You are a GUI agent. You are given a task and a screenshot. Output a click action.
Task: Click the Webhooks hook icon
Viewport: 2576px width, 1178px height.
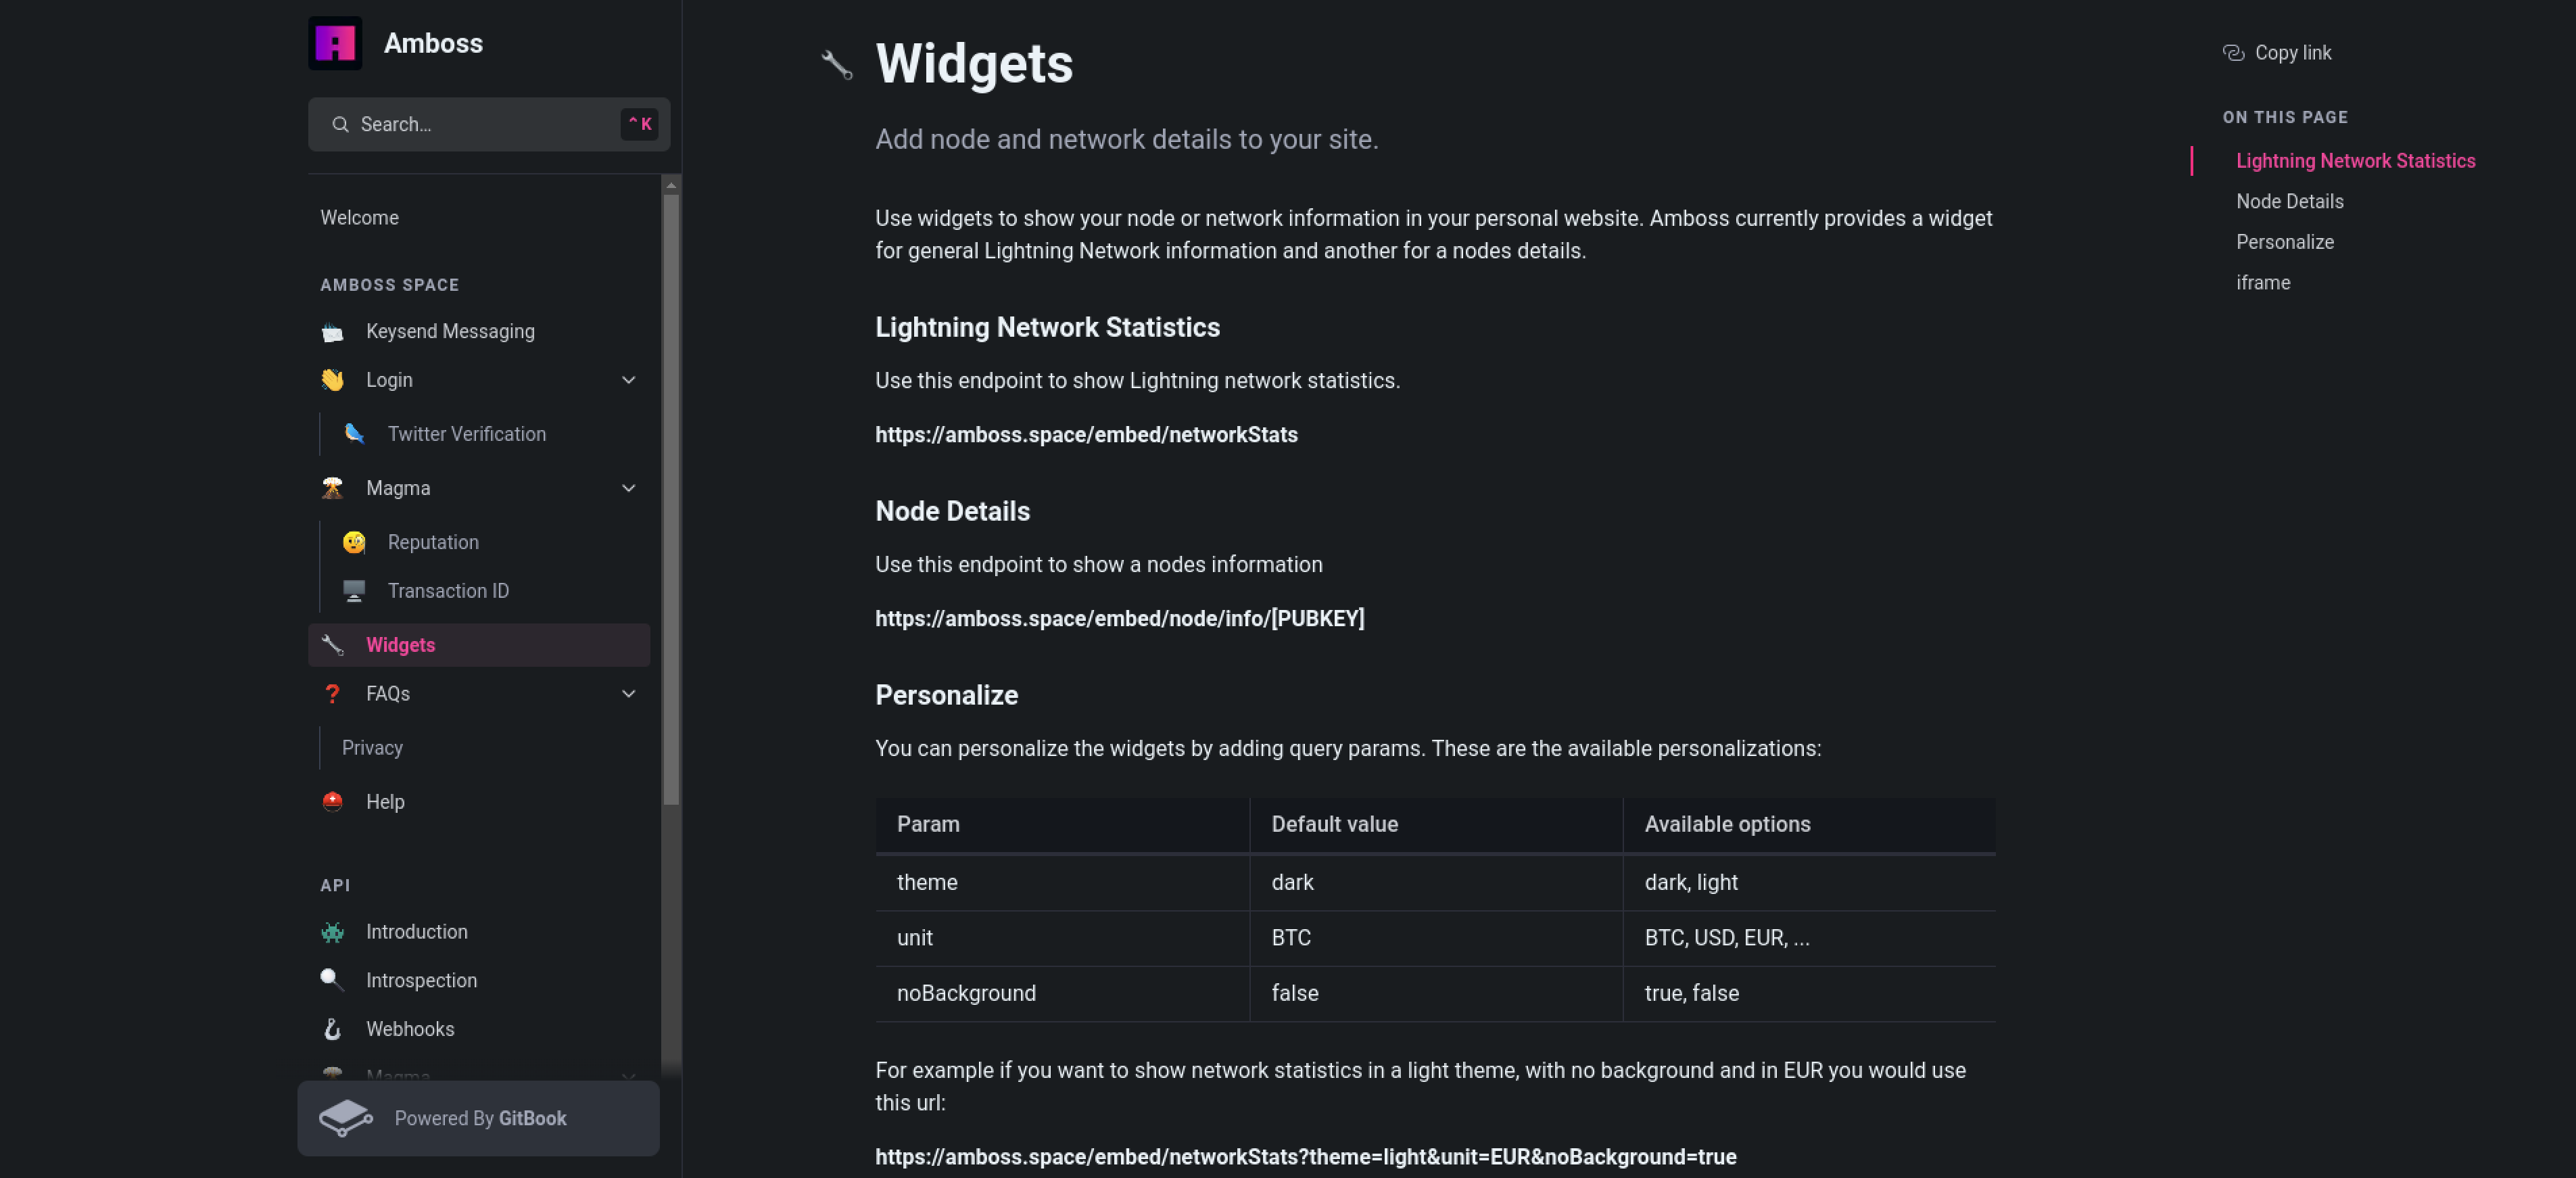coord(332,1029)
